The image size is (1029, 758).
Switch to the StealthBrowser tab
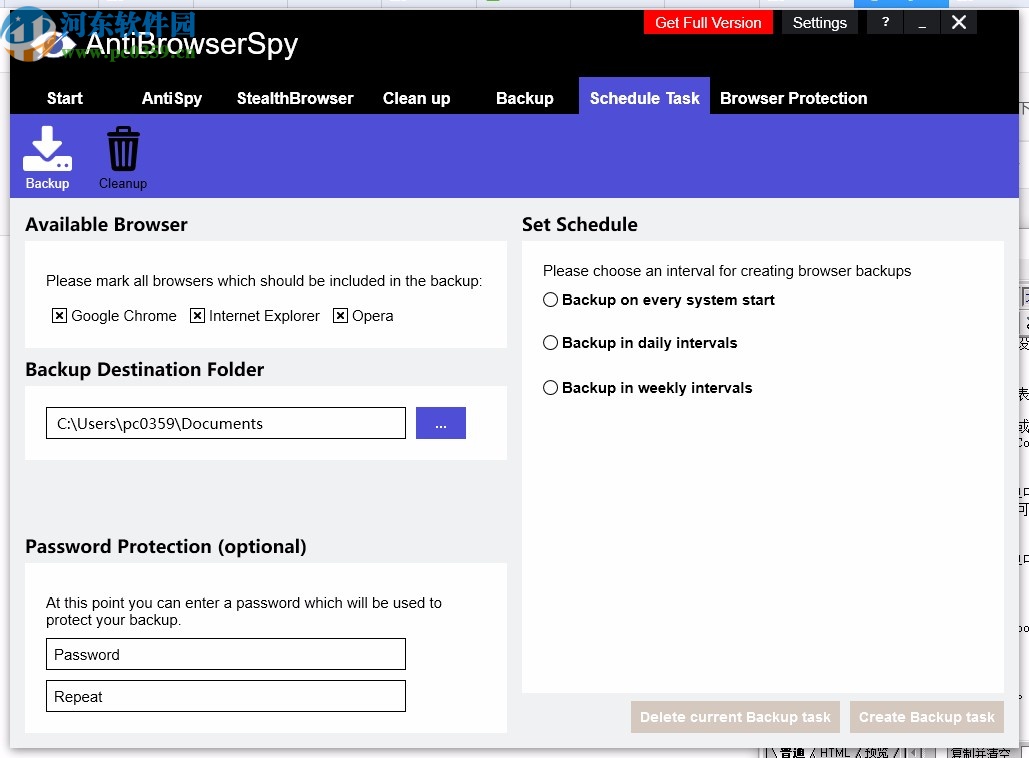tap(295, 98)
